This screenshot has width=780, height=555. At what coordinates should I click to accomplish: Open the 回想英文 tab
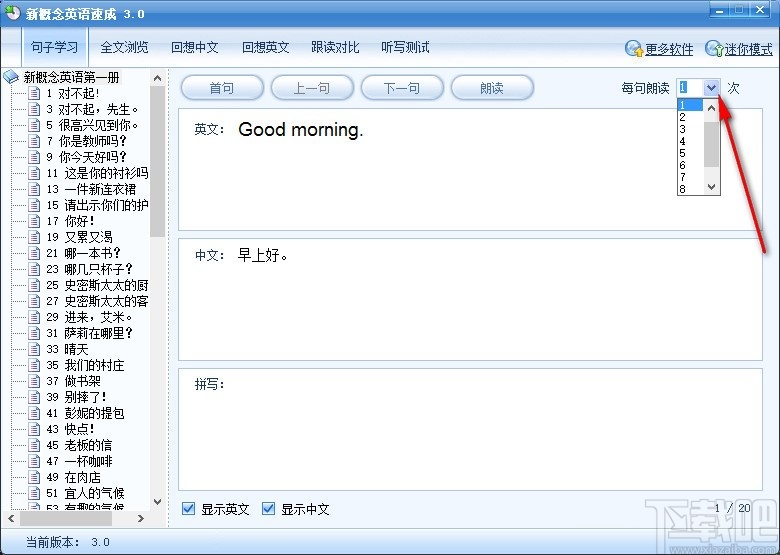[265, 47]
